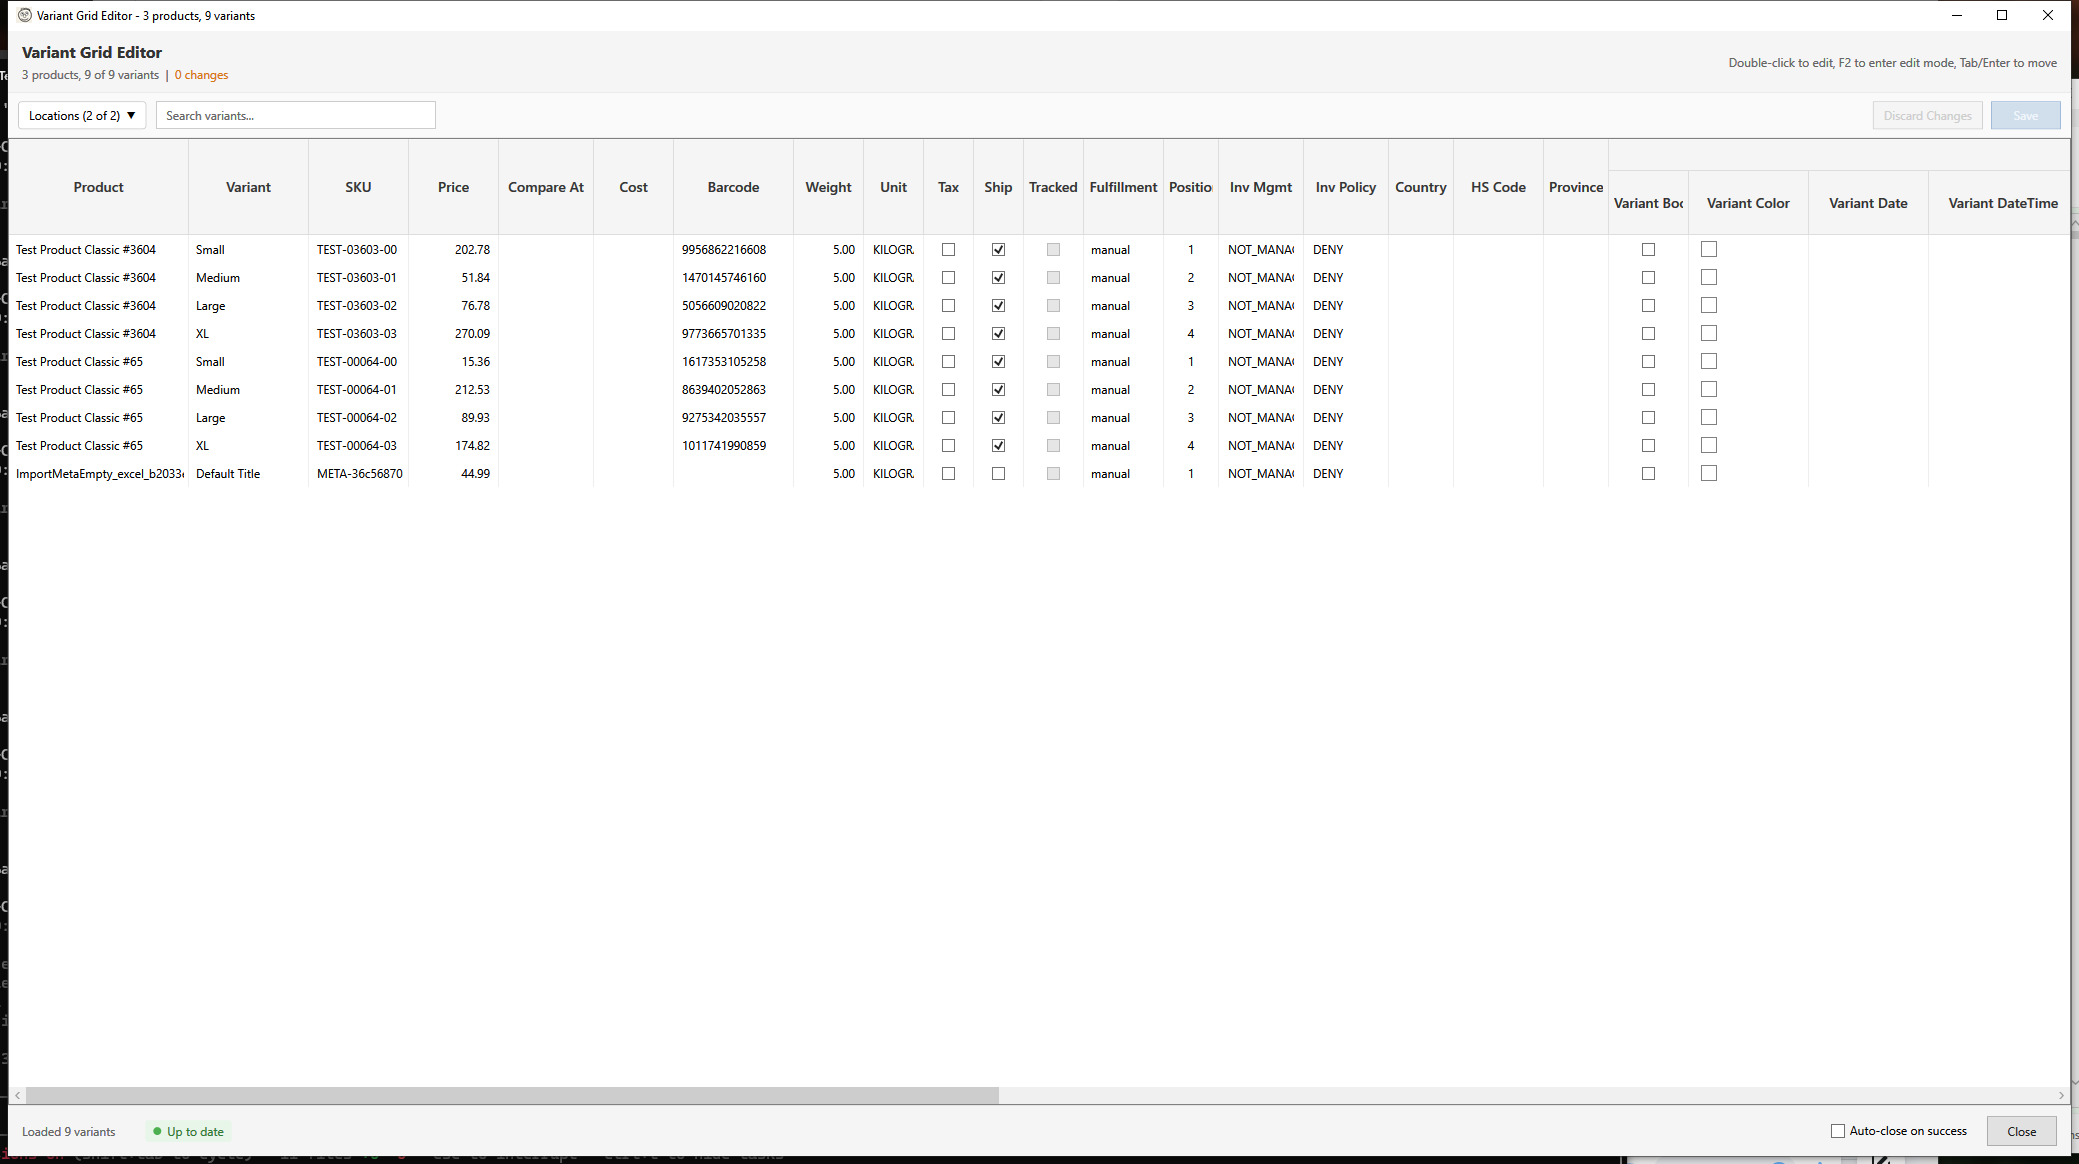Check Variant Color for TEST-00064-02 Large row

pos(1708,417)
